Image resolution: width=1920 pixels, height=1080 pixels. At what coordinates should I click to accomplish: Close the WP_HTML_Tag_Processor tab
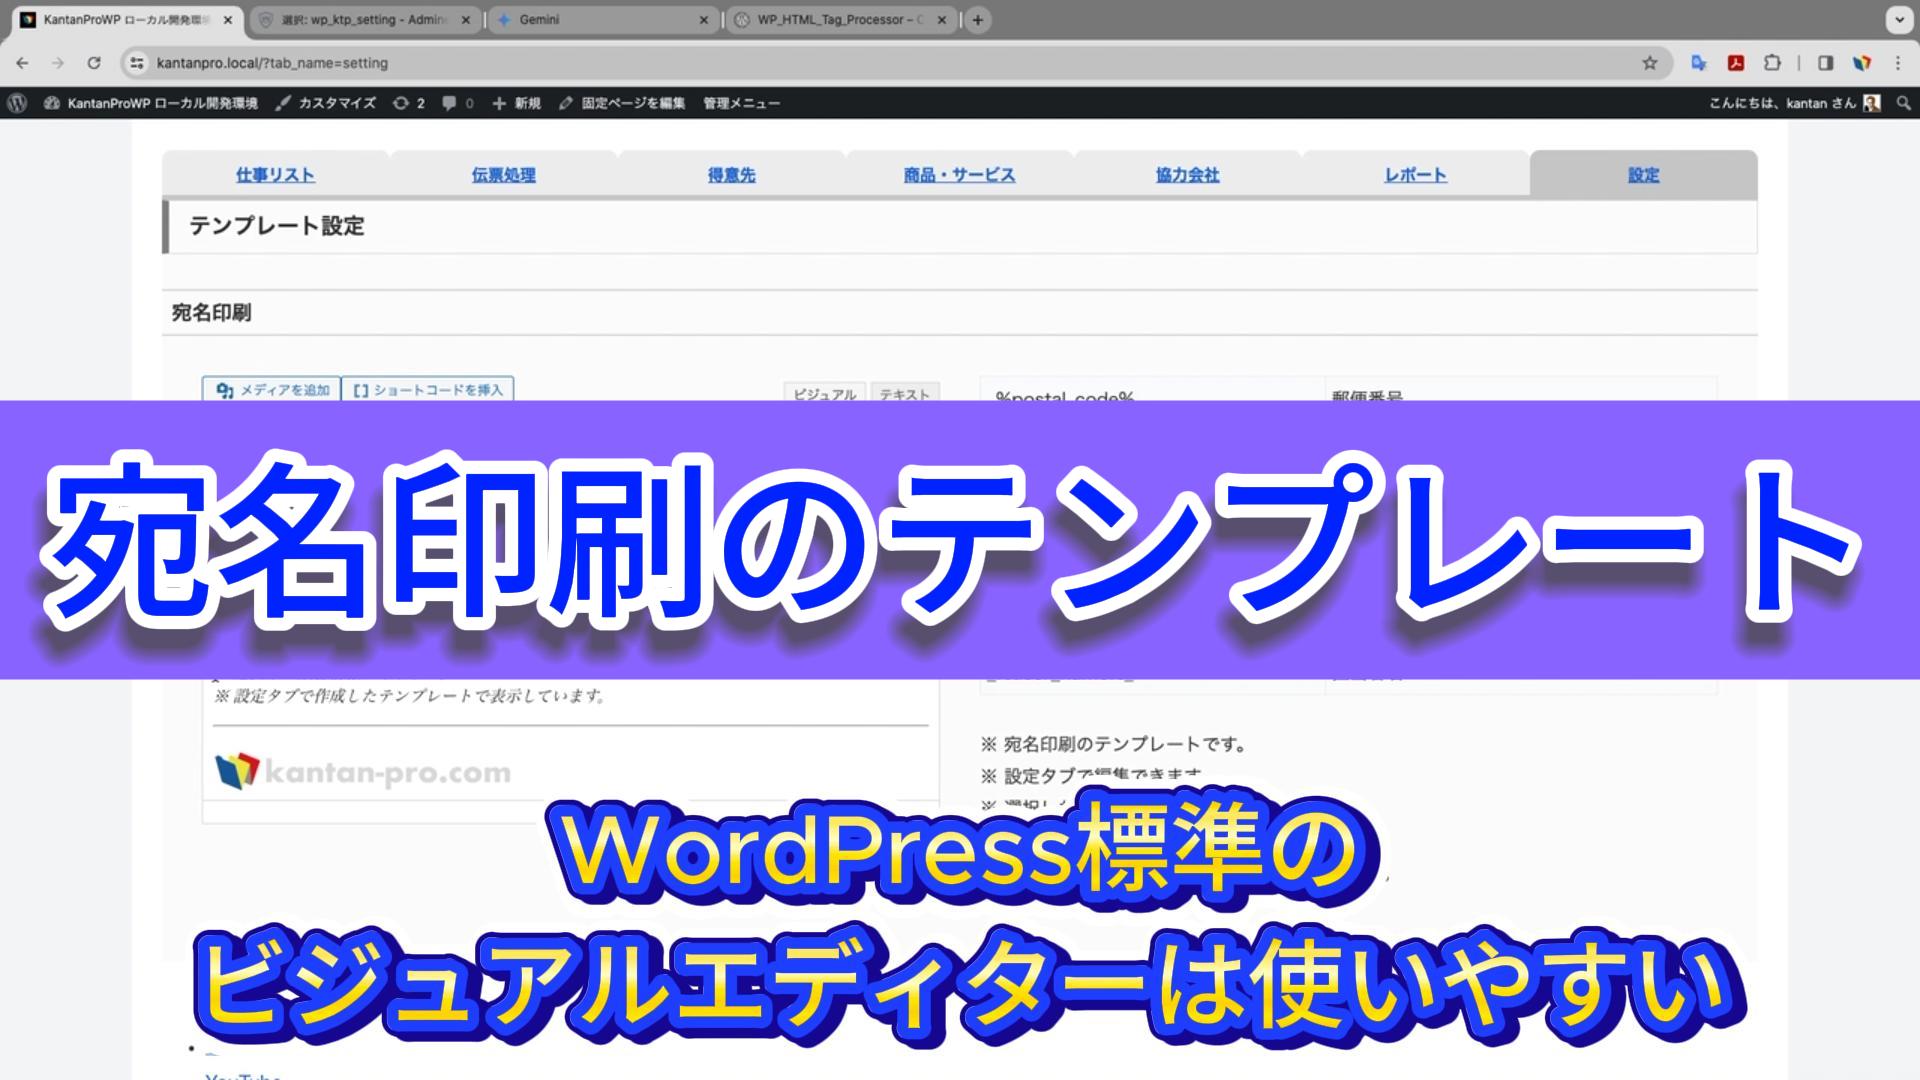[942, 20]
